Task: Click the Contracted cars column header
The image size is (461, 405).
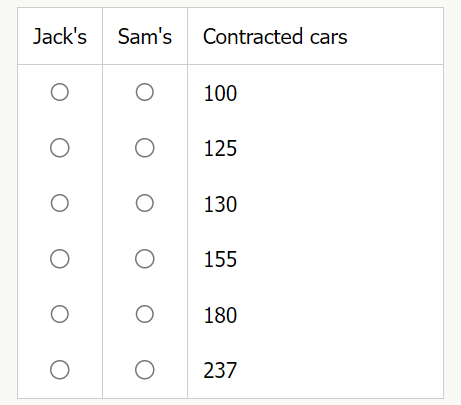Action: point(275,36)
